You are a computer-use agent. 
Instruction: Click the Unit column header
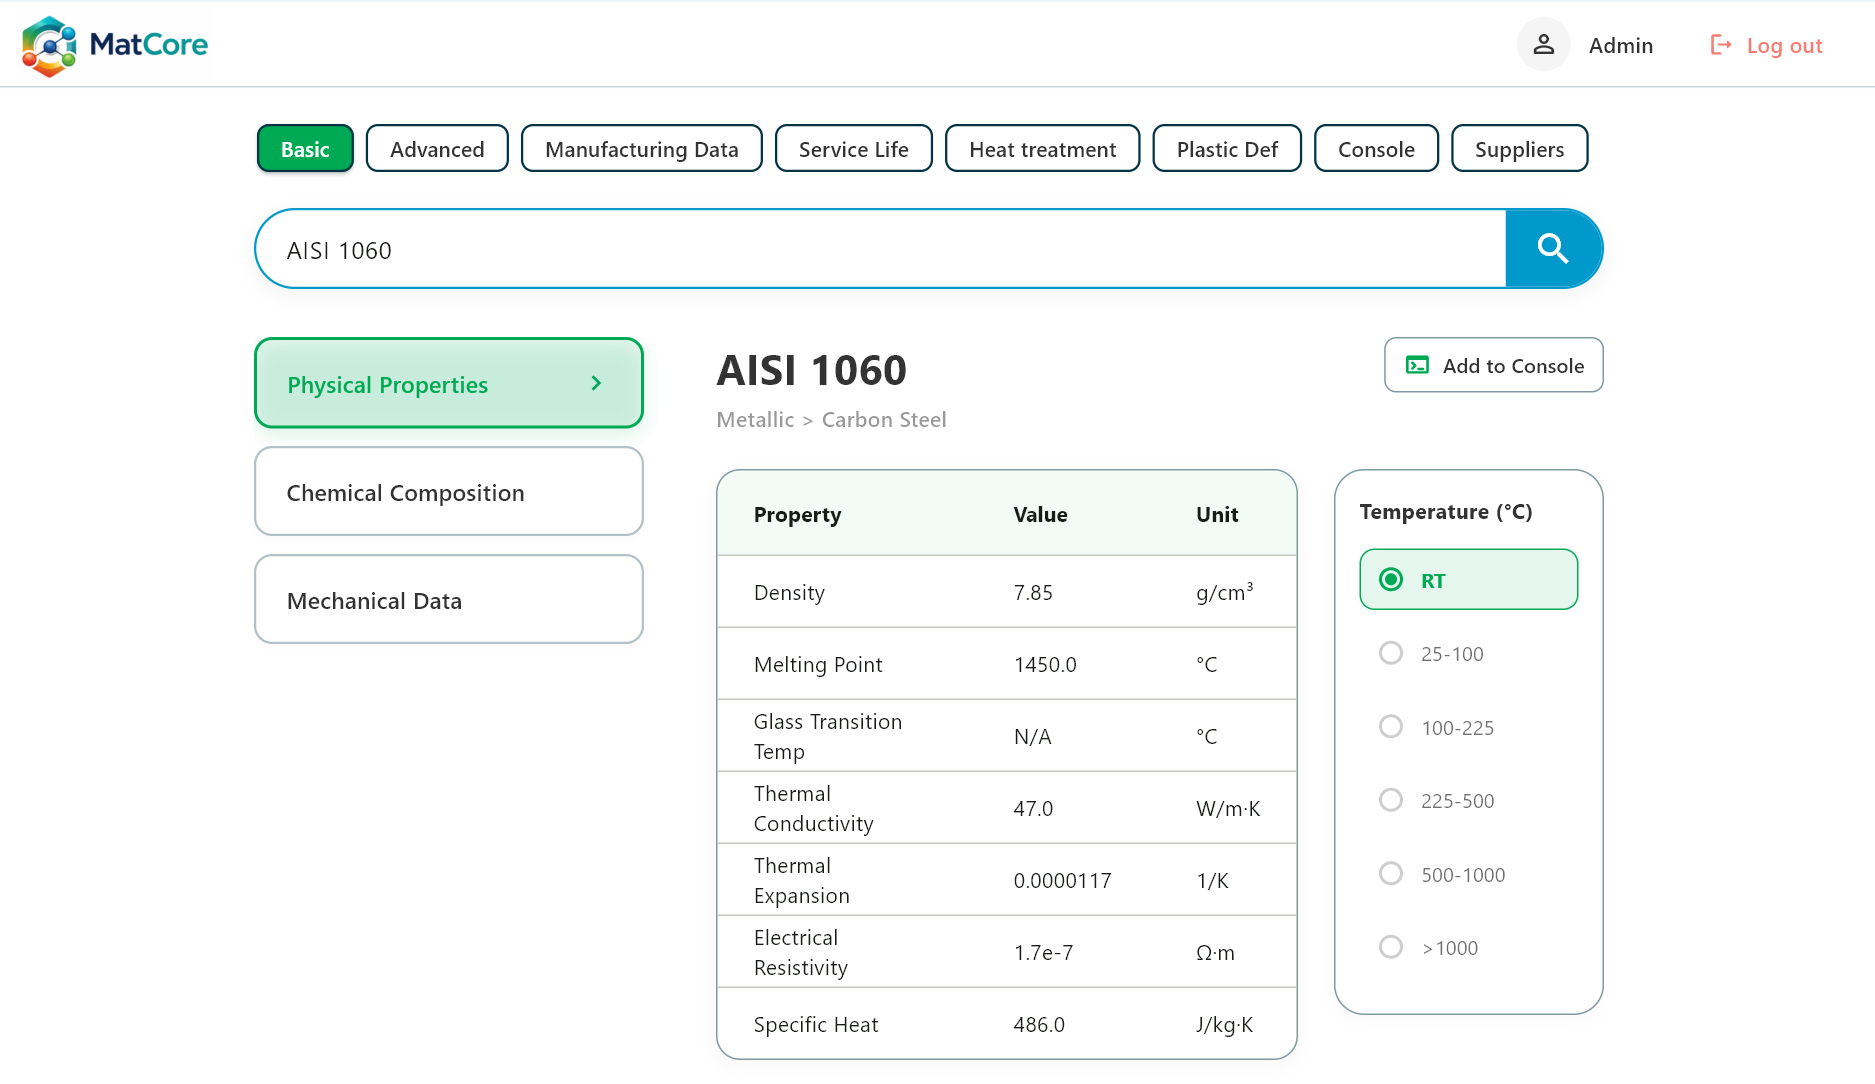click(x=1217, y=515)
